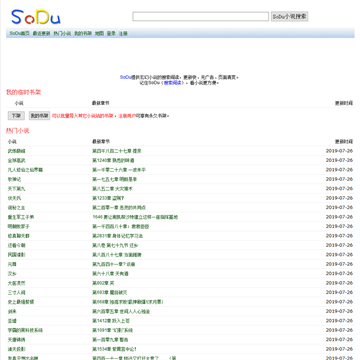Image resolution: width=360 pixels, height=360 pixels.
Task: Open the 第六十八章 chapter link in 汉乡 row
Action: (x=110, y=274)
